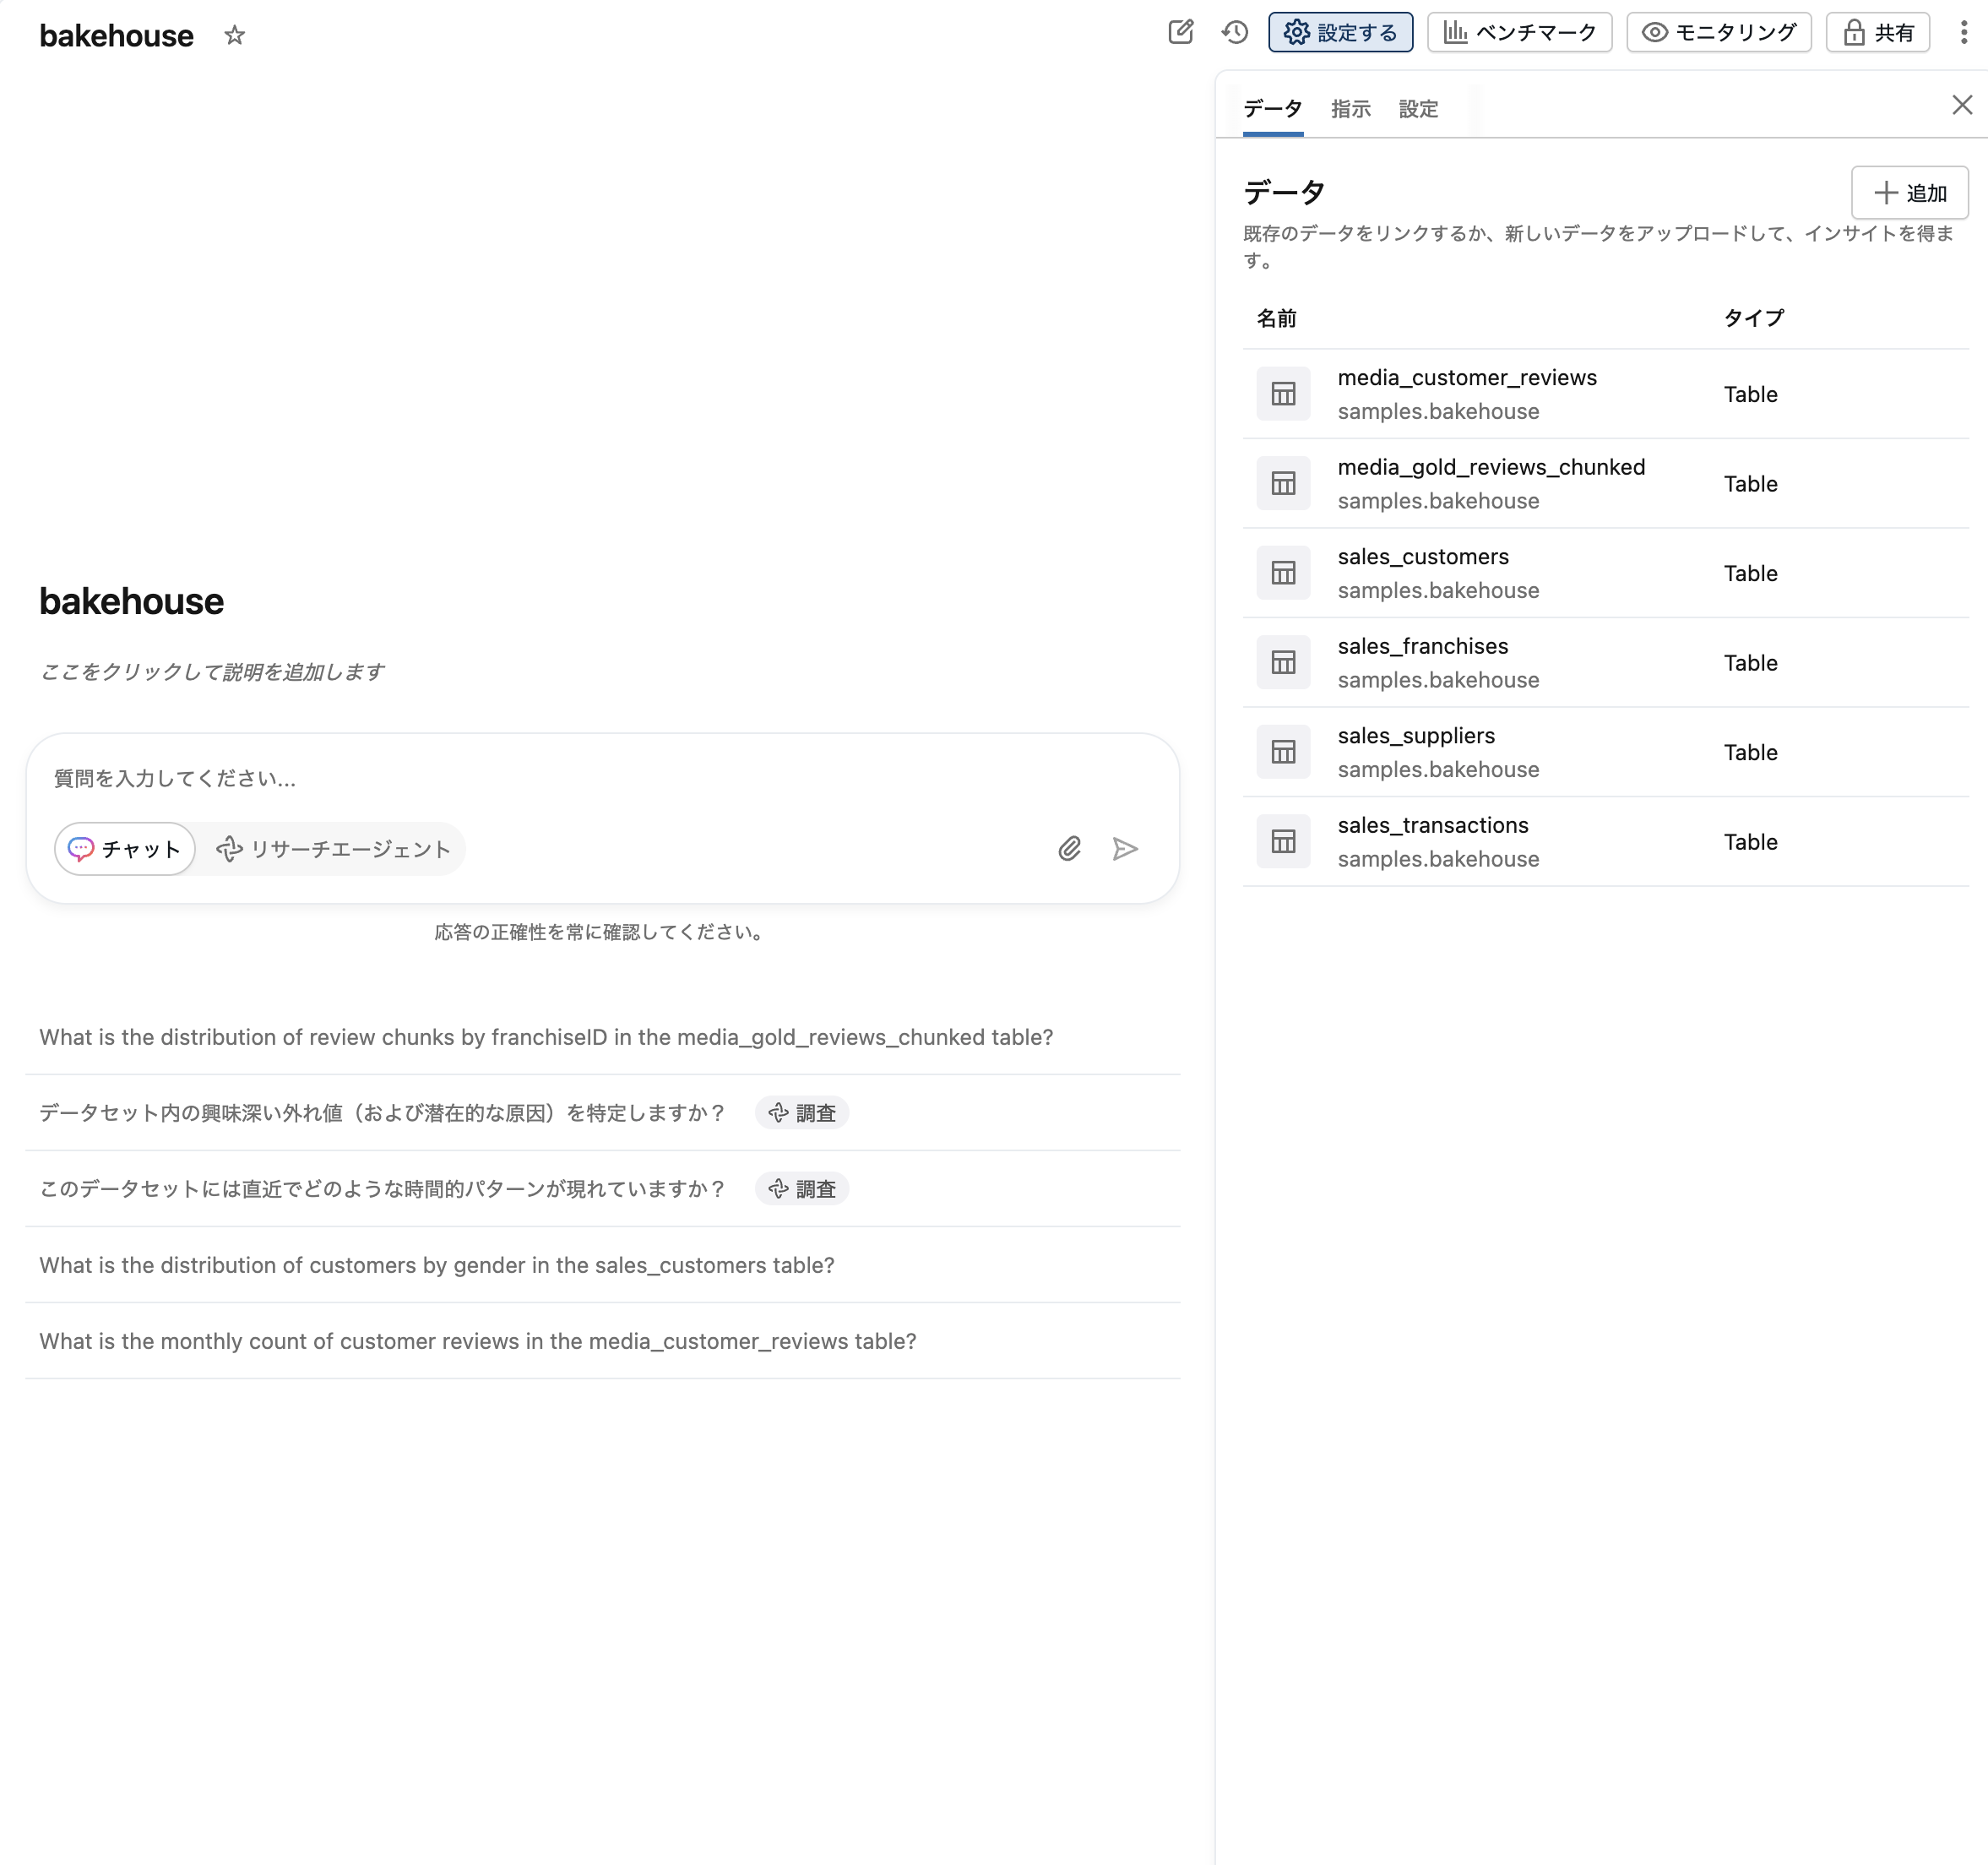The height and width of the screenshot is (1865, 1988).
Task: Attach a file using the paperclip icon
Action: [x=1069, y=848]
